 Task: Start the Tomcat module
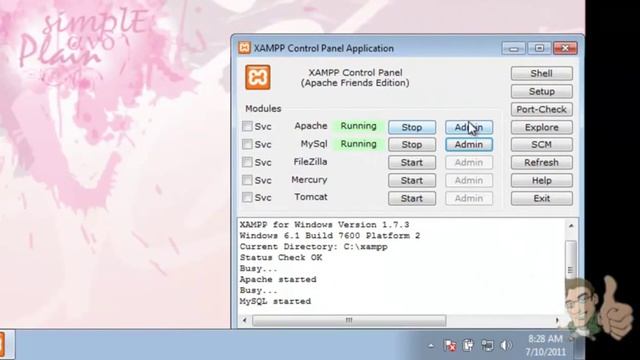[412, 198]
